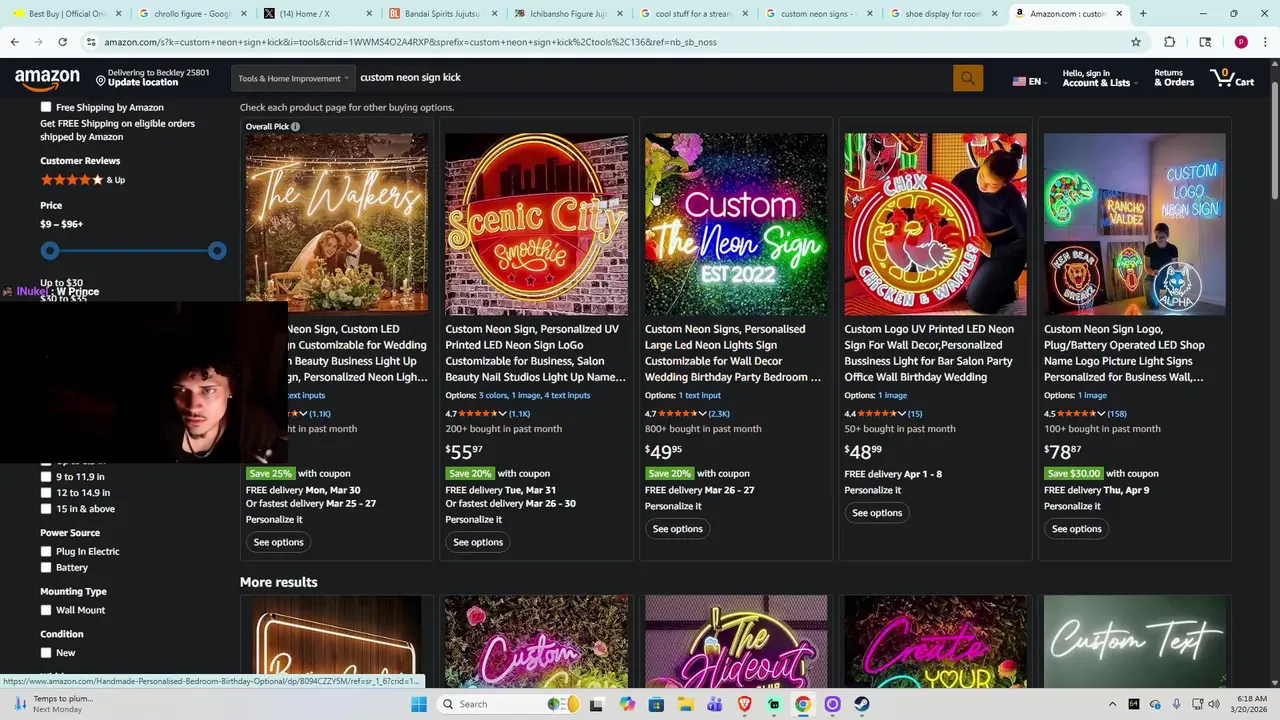The height and width of the screenshot is (720, 1280).
Task: Open The Hideout neon sign thumbnail
Action: pos(736,641)
